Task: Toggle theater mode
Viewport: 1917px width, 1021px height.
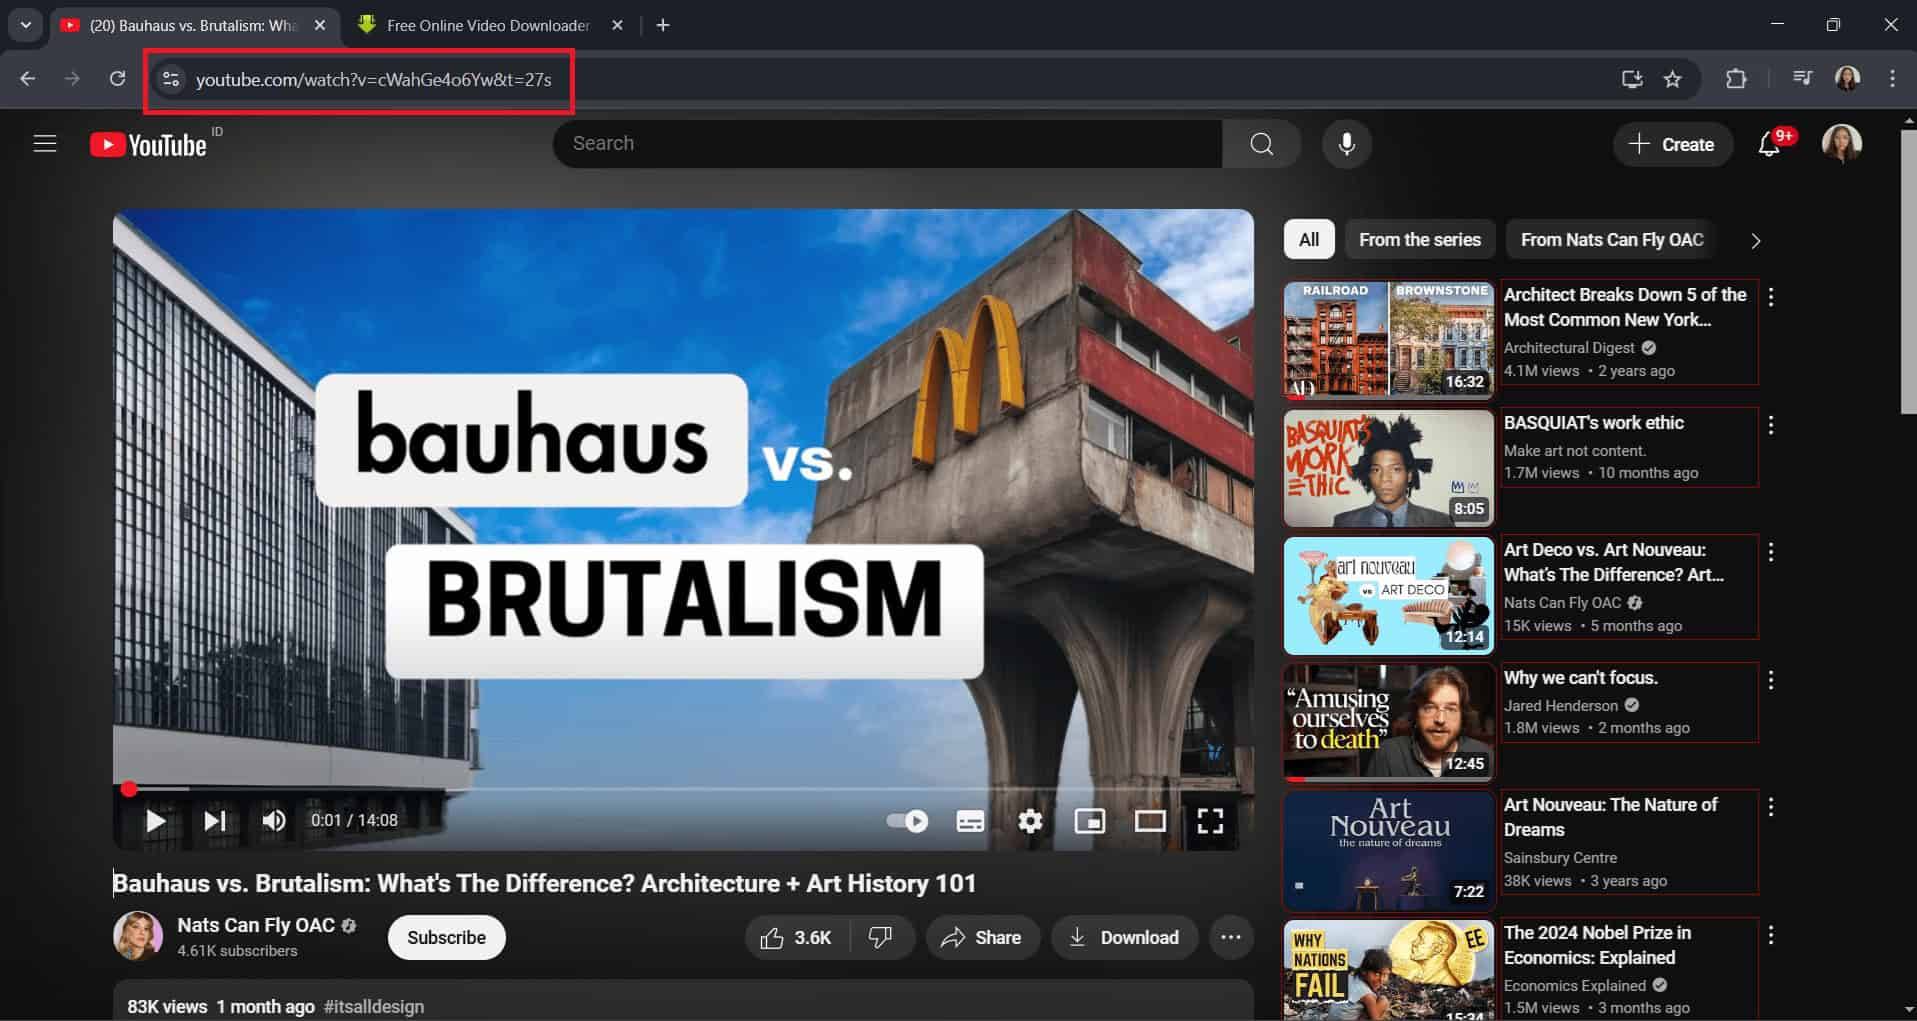Action: (x=1150, y=821)
